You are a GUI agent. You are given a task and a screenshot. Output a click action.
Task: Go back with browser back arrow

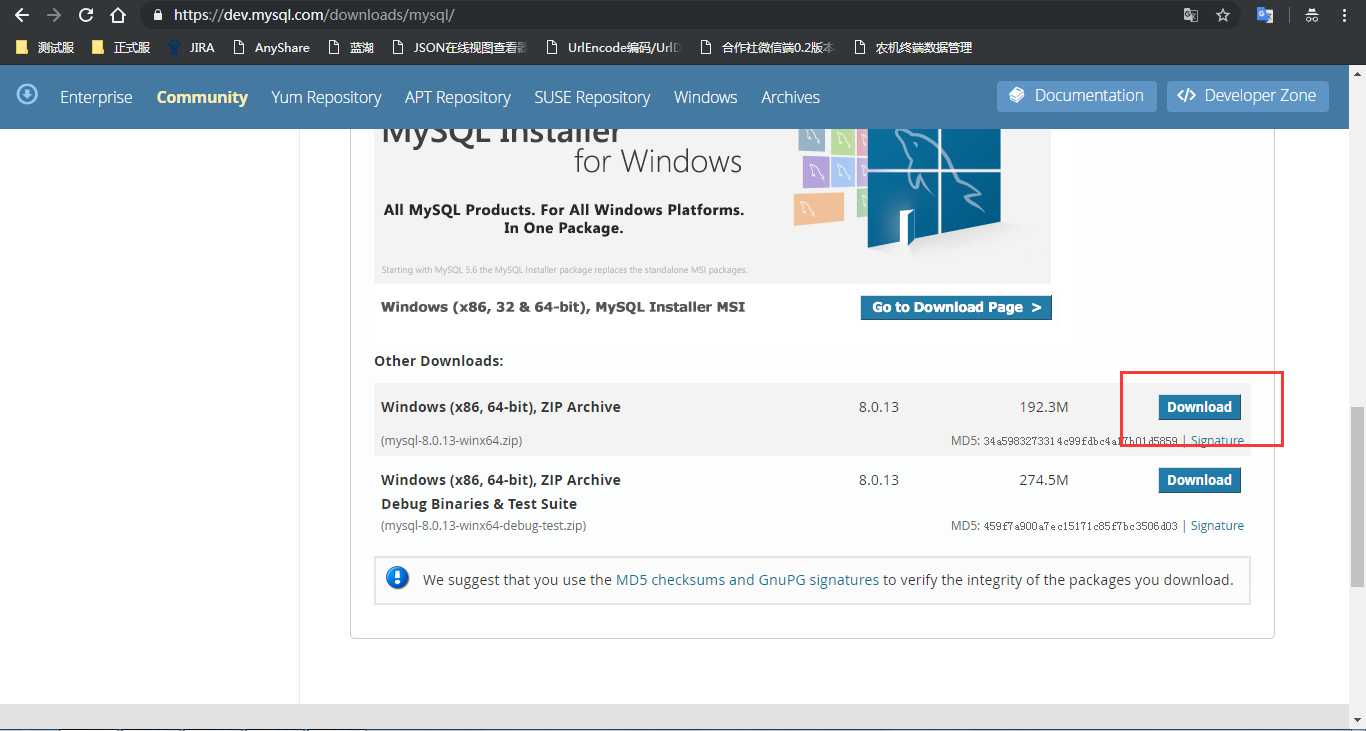22,15
